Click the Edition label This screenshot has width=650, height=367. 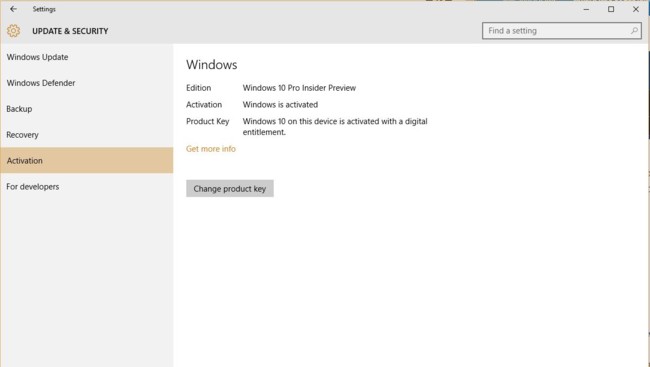(199, 88)
